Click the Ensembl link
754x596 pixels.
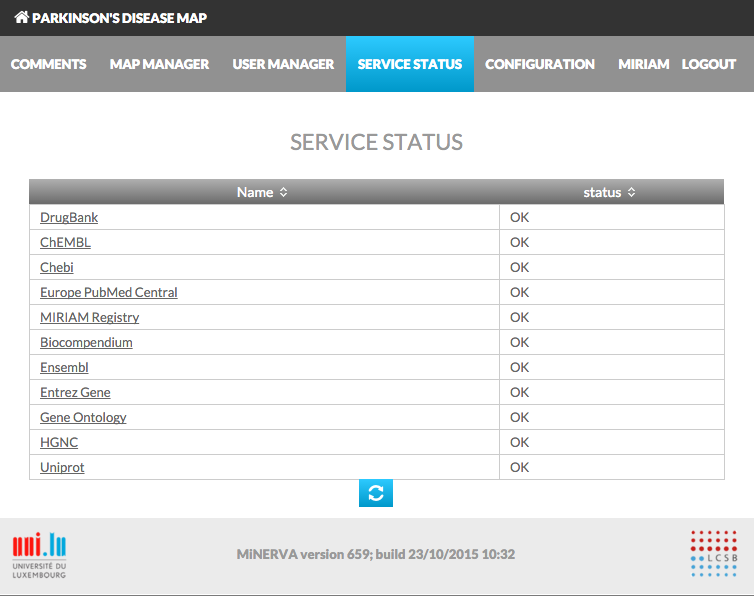click(x=64, y=368)
